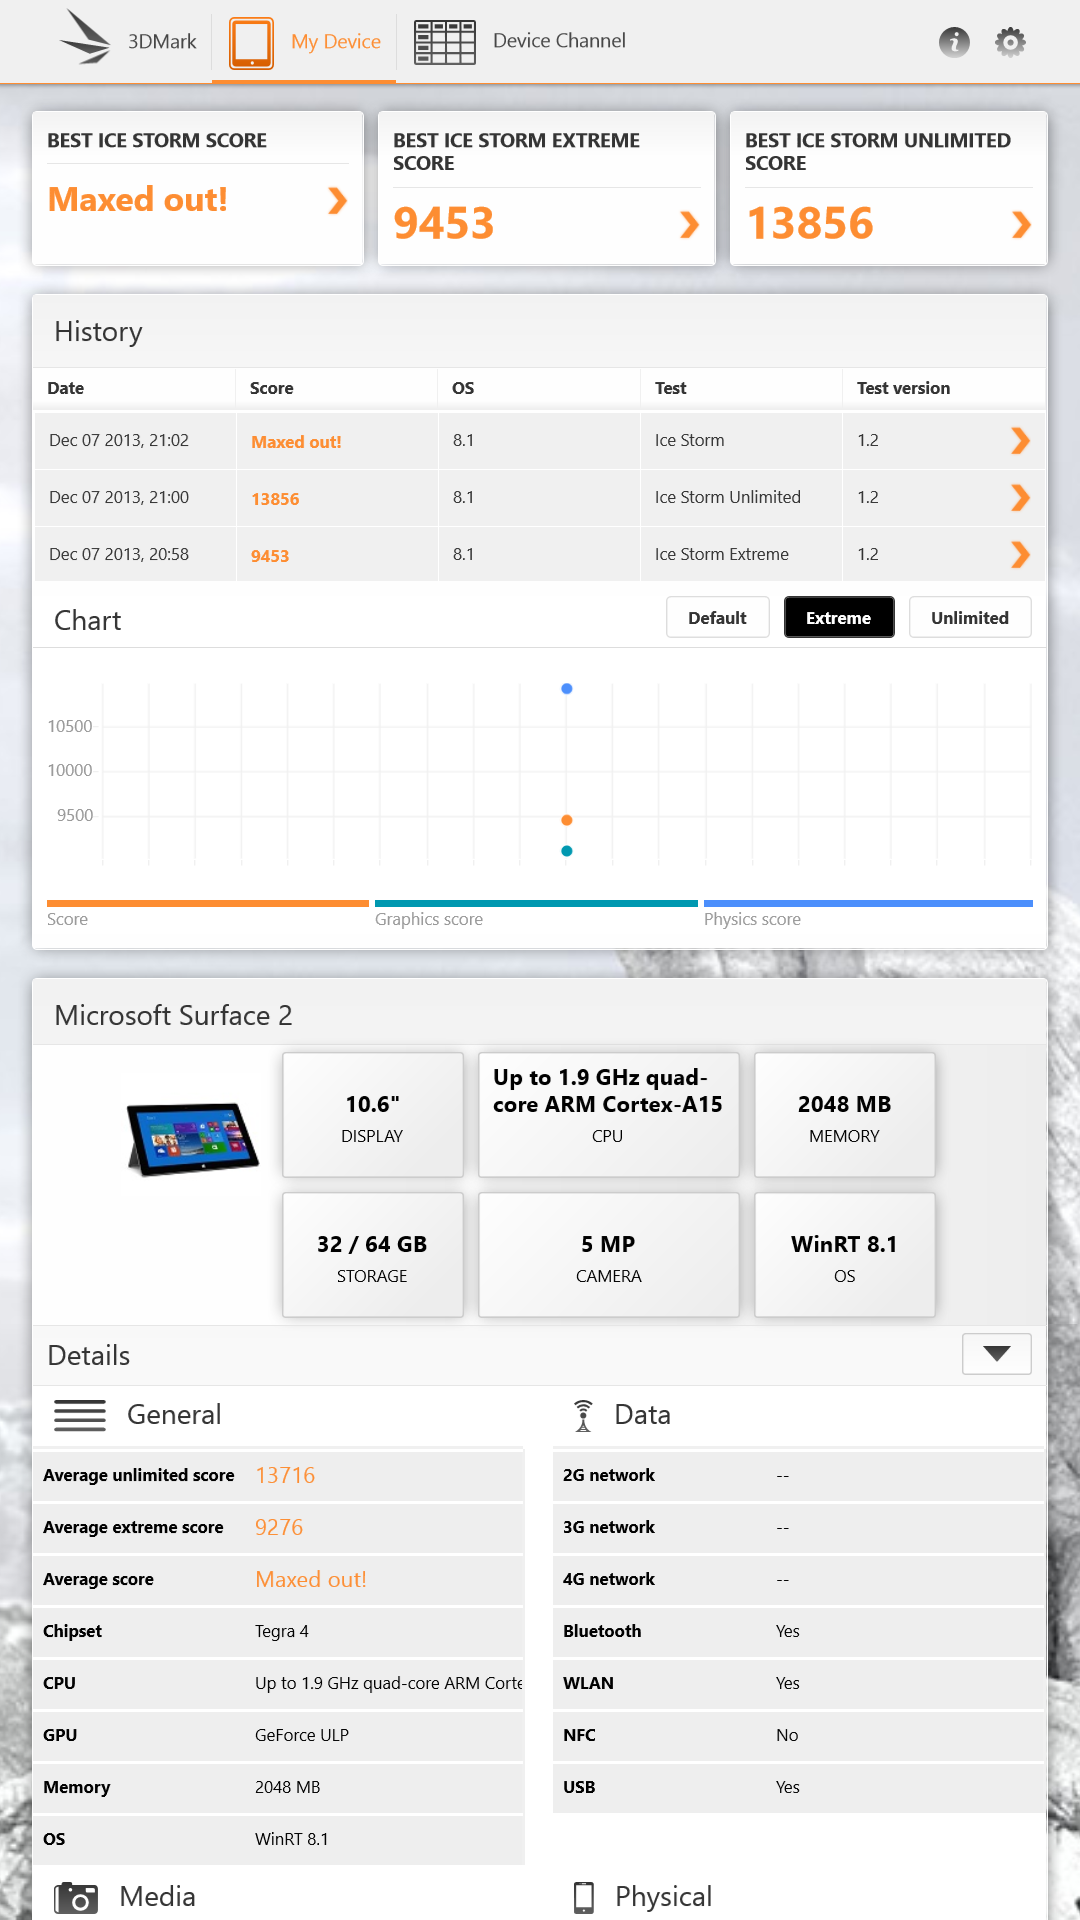Open settings via the gear icon

point(1010,42)
